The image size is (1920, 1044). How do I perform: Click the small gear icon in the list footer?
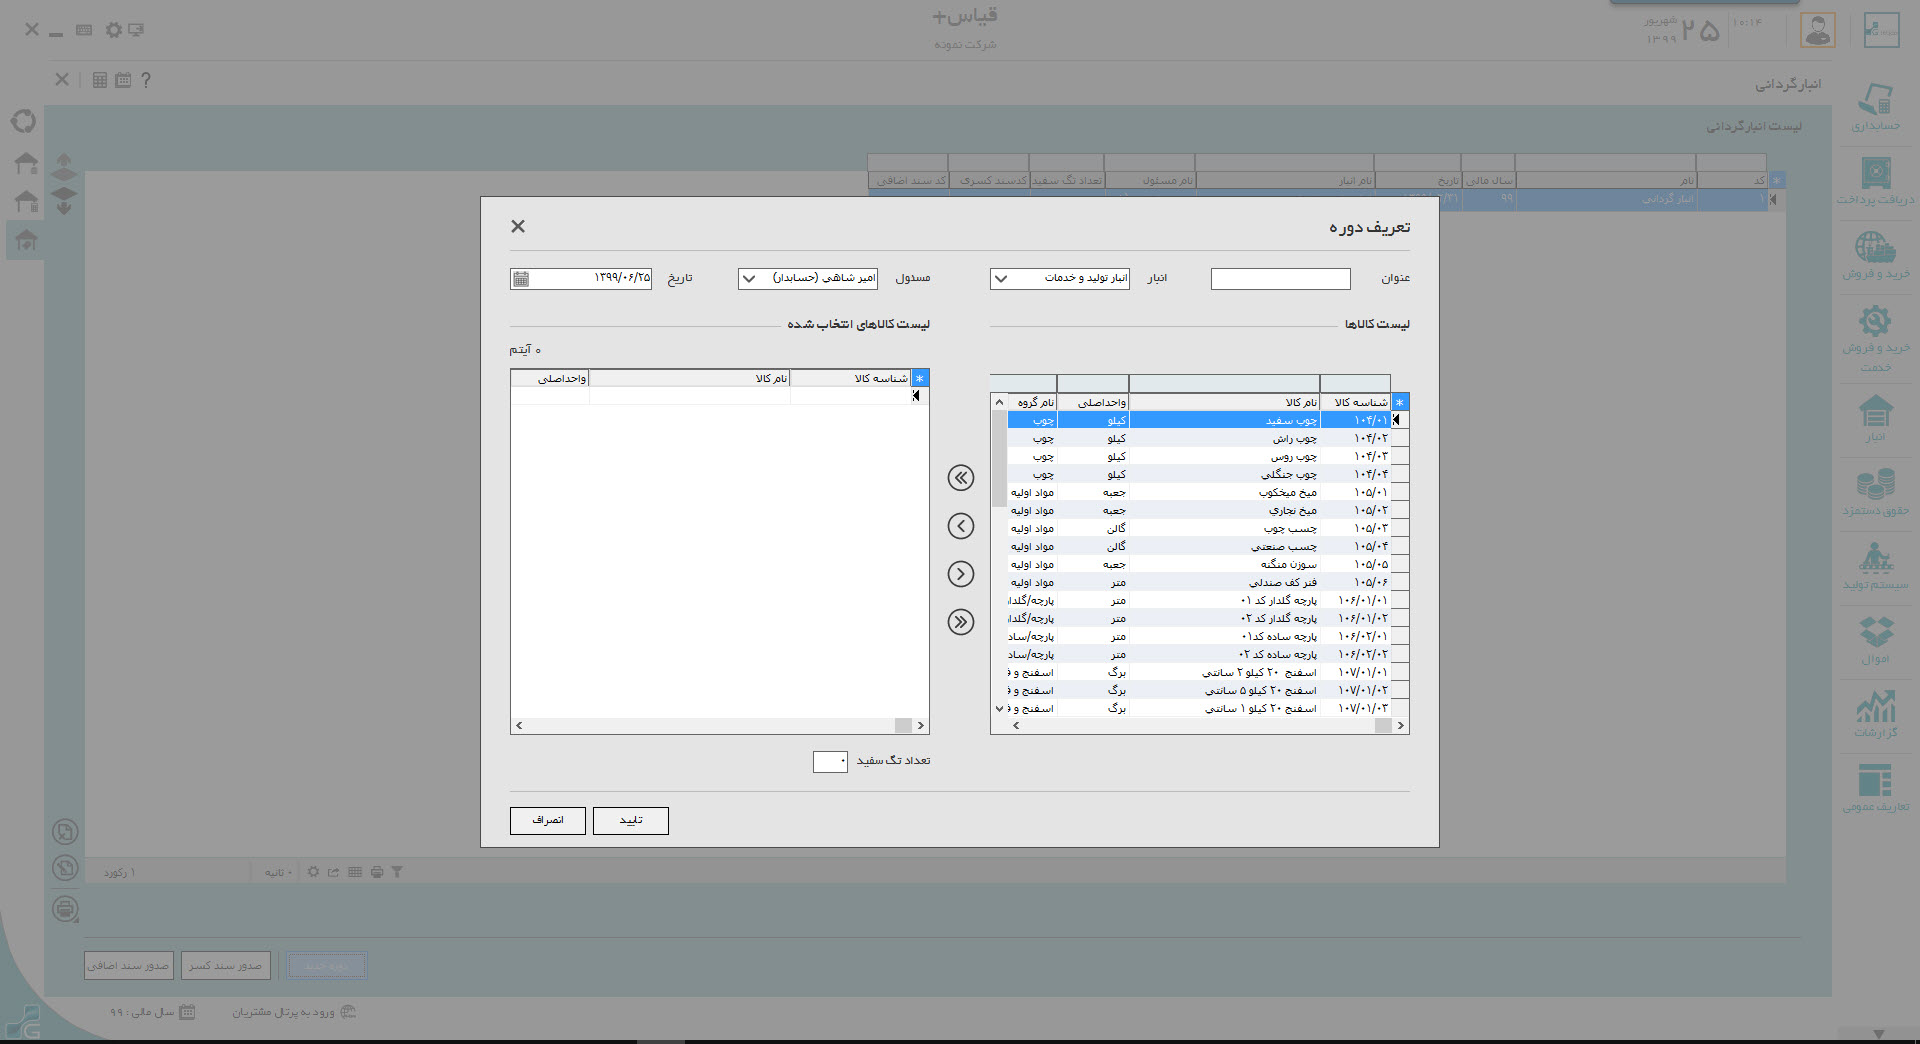click(313, 872)
